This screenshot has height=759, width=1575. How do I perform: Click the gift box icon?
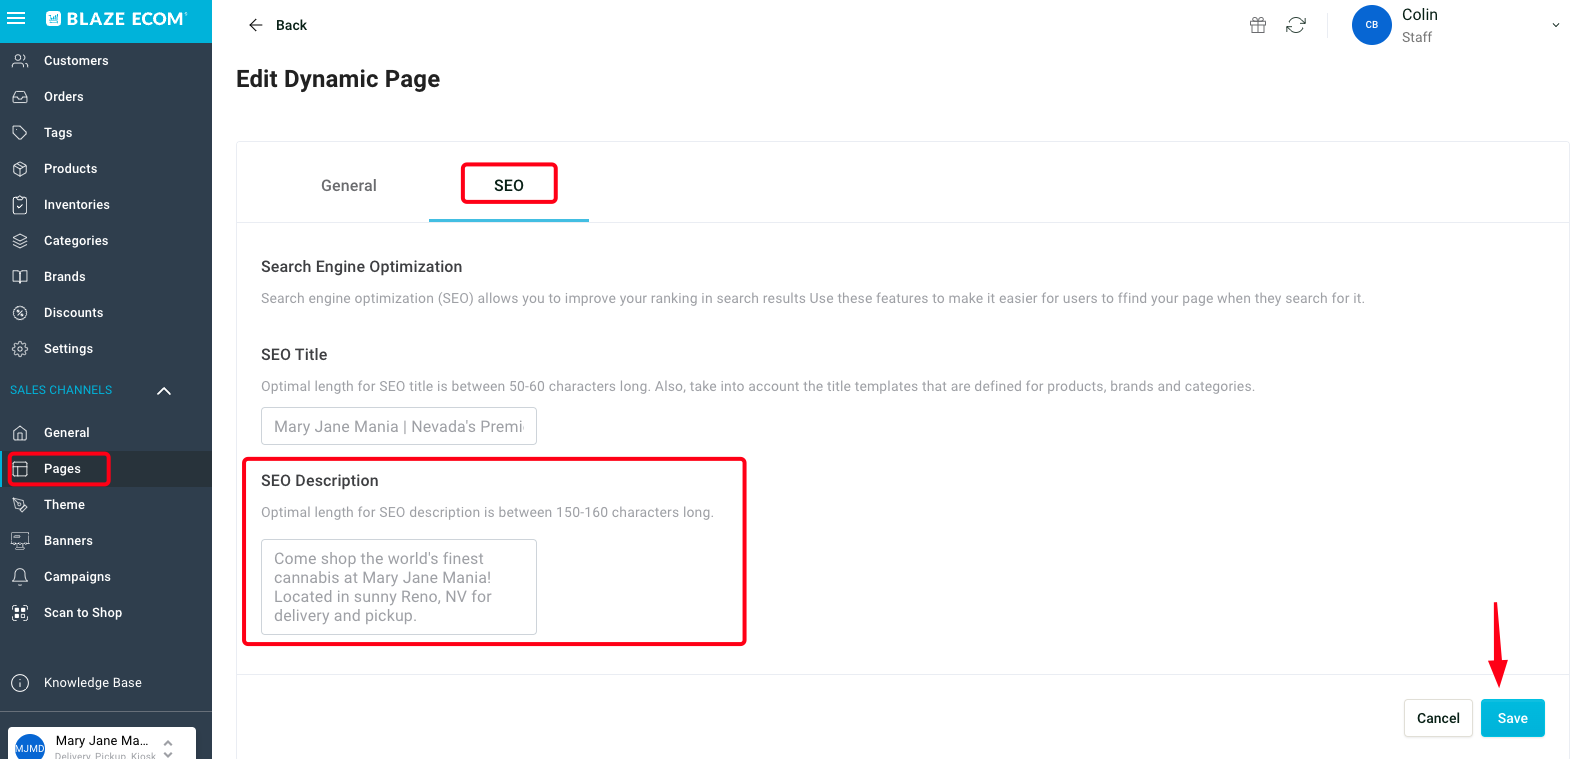[1258, 25]
